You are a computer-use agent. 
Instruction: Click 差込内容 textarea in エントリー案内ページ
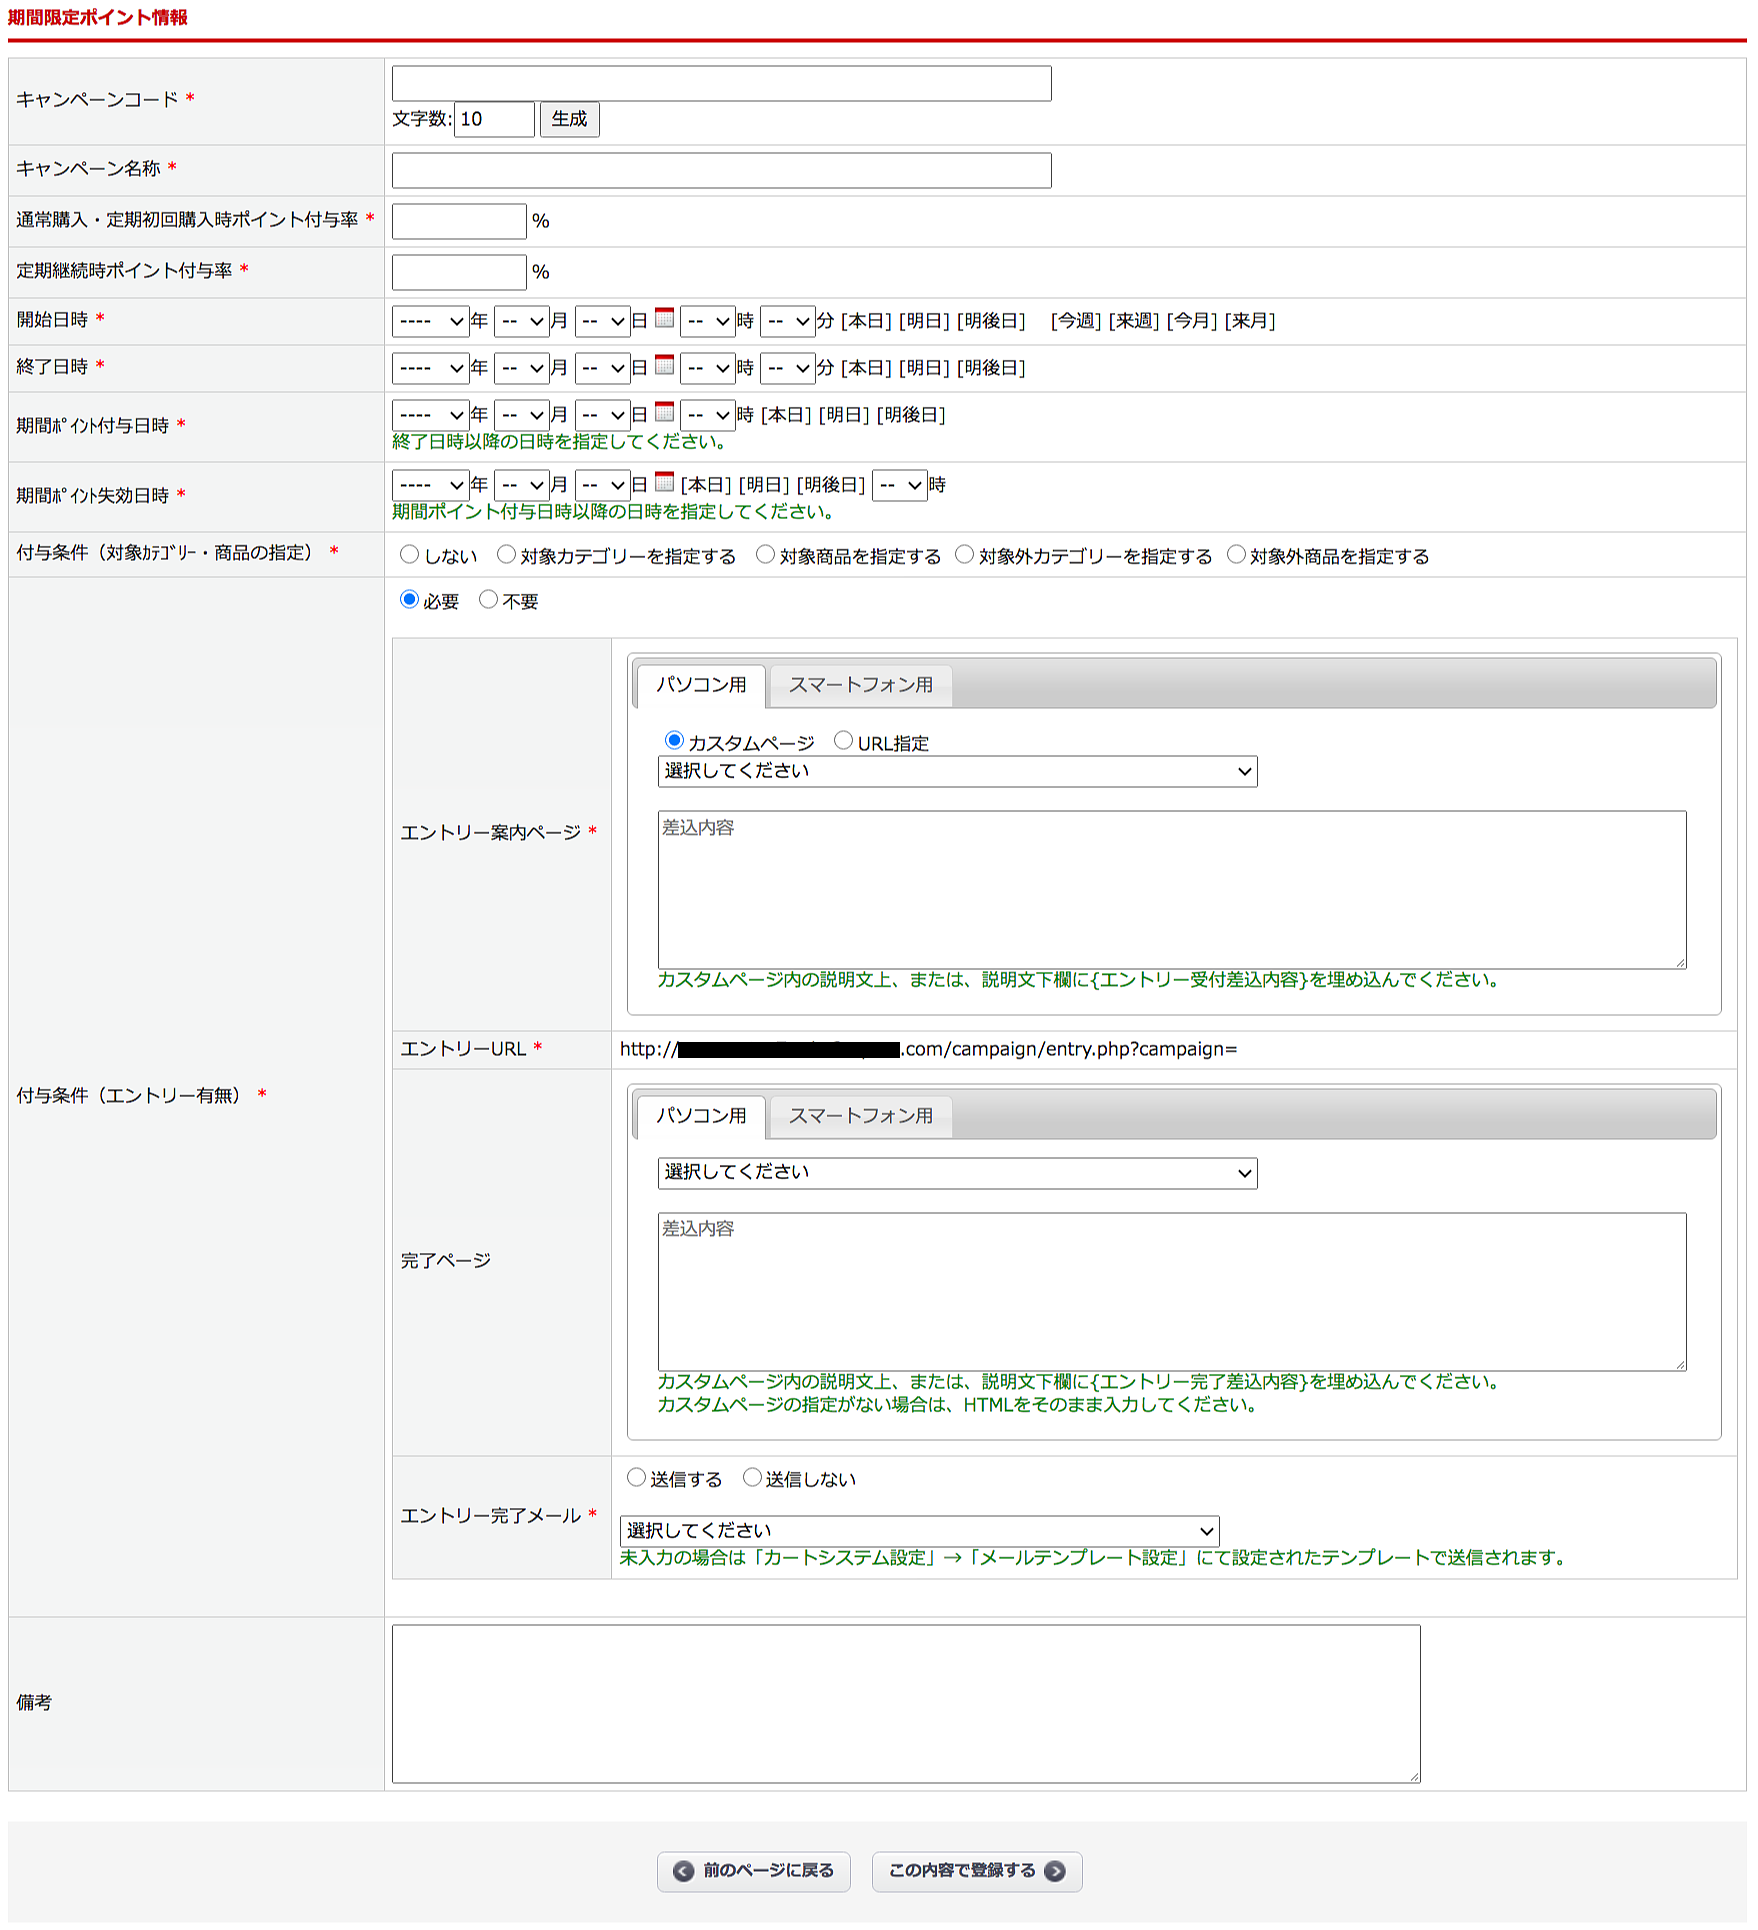[1172, 890]
